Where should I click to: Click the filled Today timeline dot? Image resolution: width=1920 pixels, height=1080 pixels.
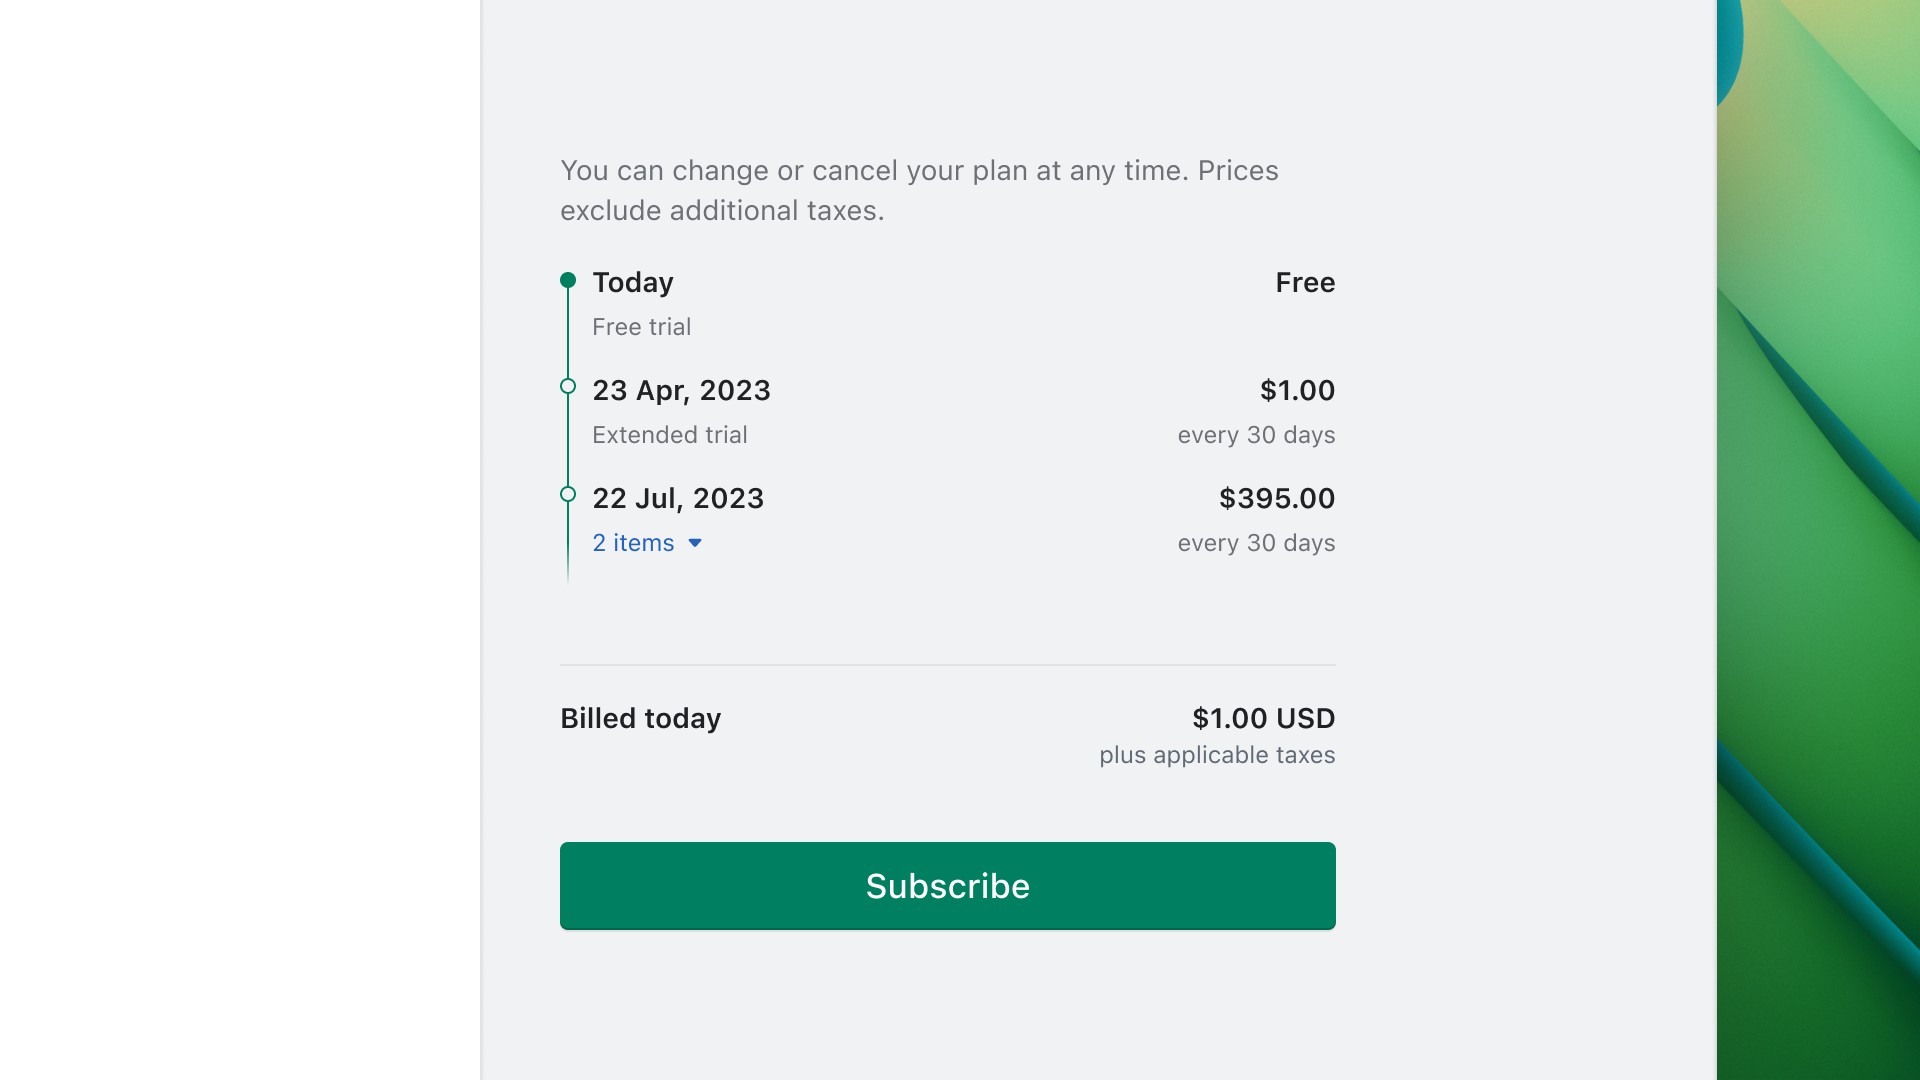tap(568, 280)
